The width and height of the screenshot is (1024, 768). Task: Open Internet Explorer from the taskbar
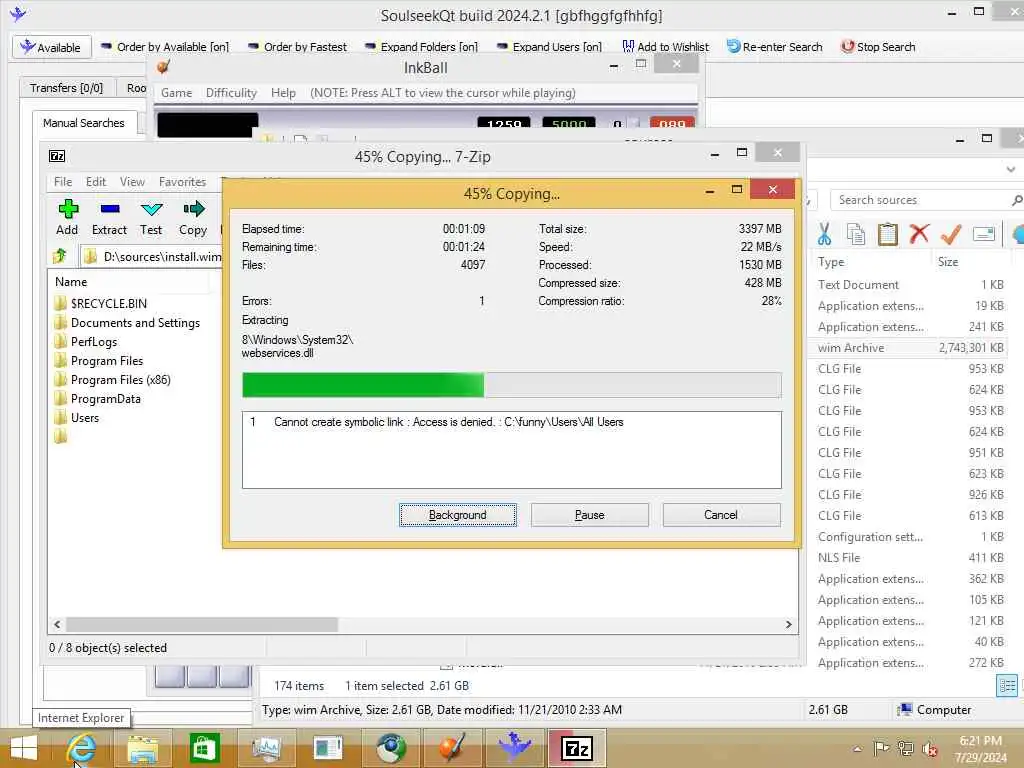click(81, 748)
